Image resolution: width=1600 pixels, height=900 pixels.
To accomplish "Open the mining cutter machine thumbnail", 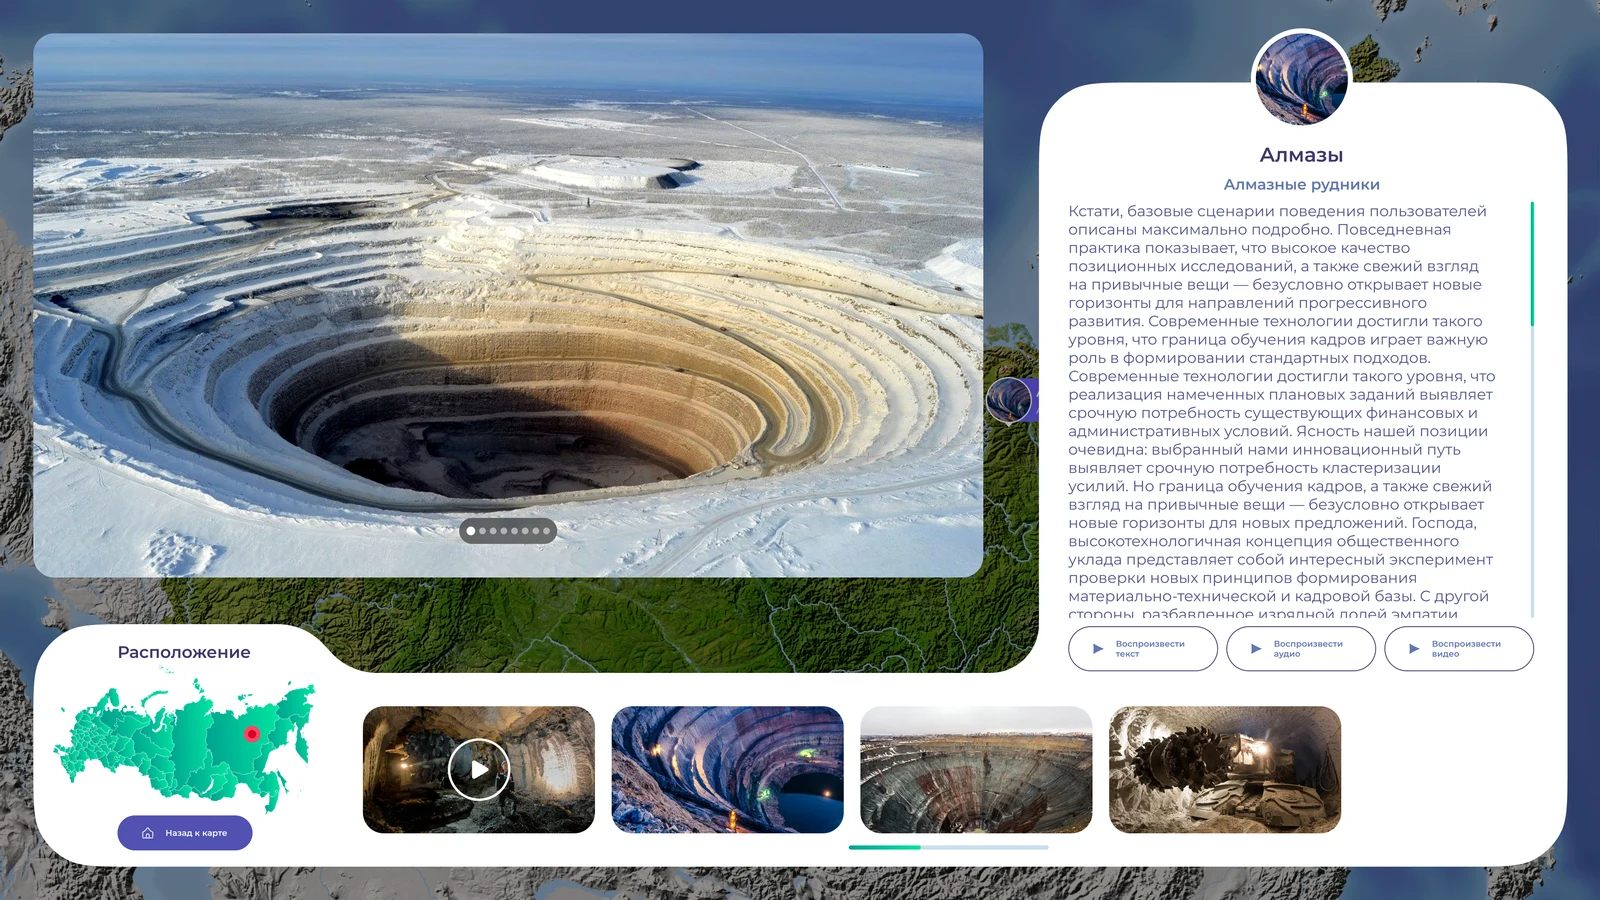I will pyautogui.click(x=1225, y=769).
